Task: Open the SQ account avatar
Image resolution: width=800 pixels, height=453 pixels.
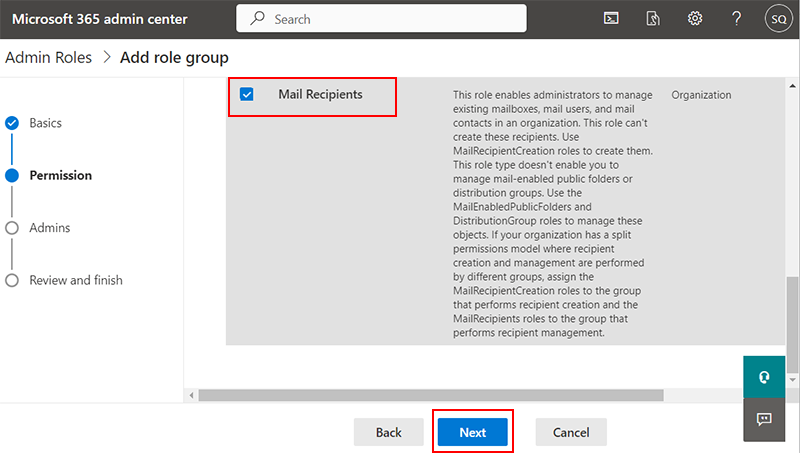Action: pyautogui.click(x=779, y=19)
